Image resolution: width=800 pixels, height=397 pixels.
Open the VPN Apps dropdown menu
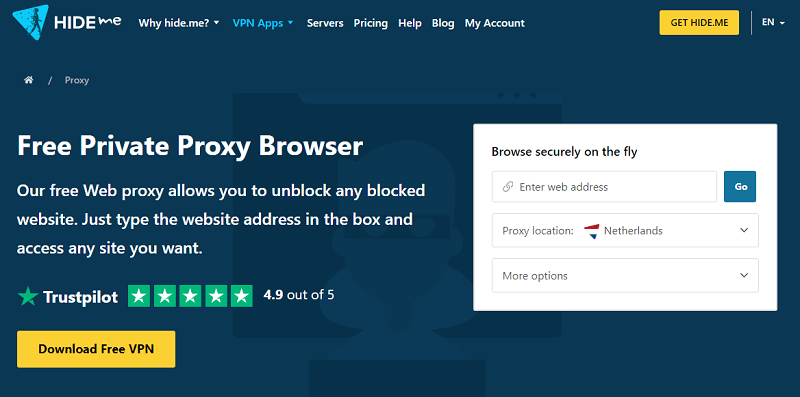(x=263, y=23)
